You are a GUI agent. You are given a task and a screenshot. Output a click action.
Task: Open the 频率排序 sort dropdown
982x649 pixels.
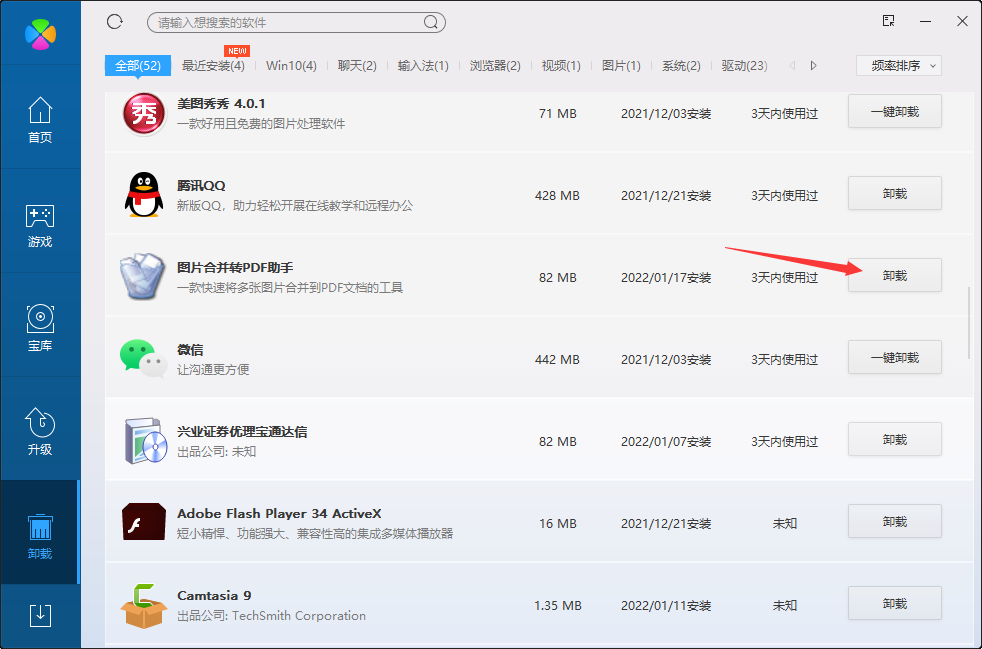click(899, 65)
